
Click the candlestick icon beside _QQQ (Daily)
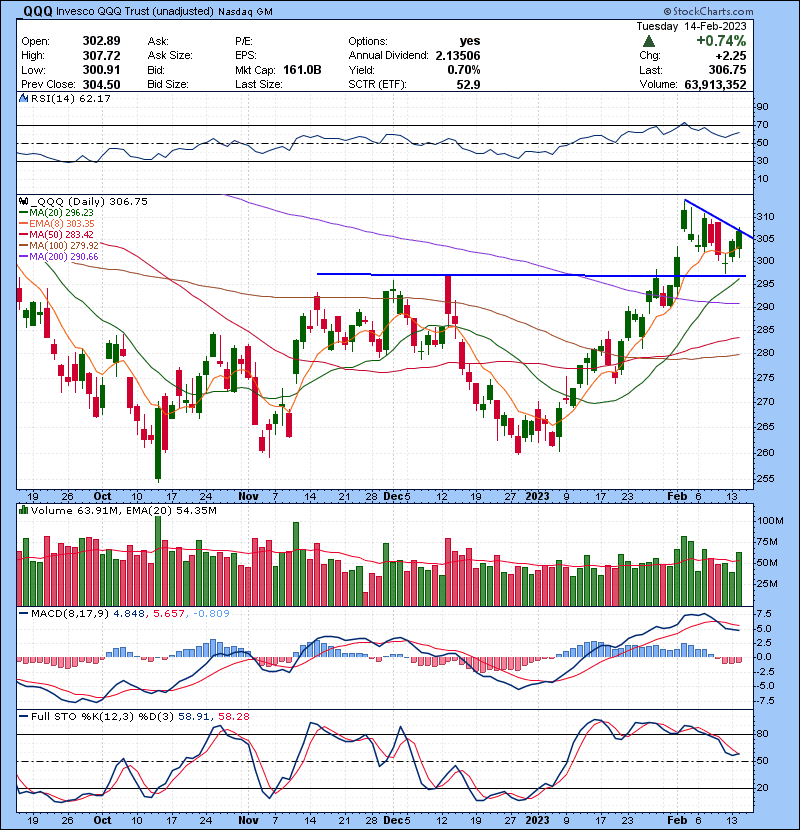[x=23, y=201]
